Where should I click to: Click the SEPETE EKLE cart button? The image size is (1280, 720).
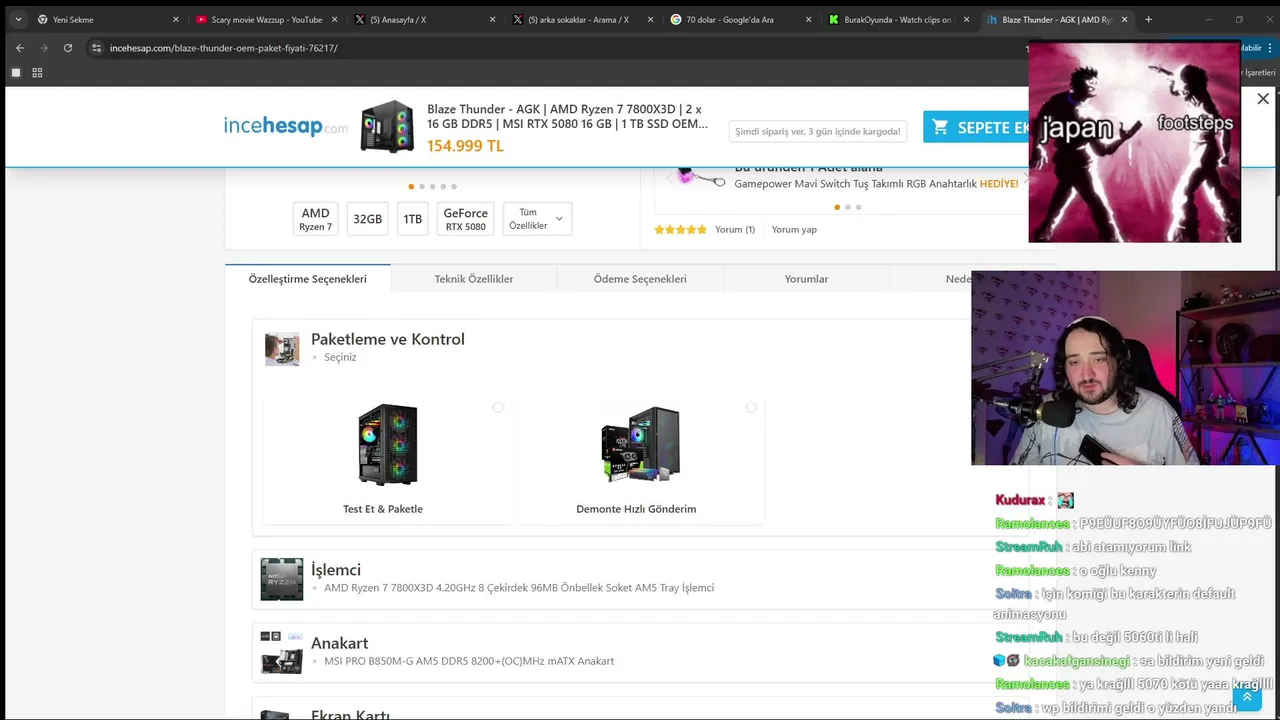coord(976,127)
